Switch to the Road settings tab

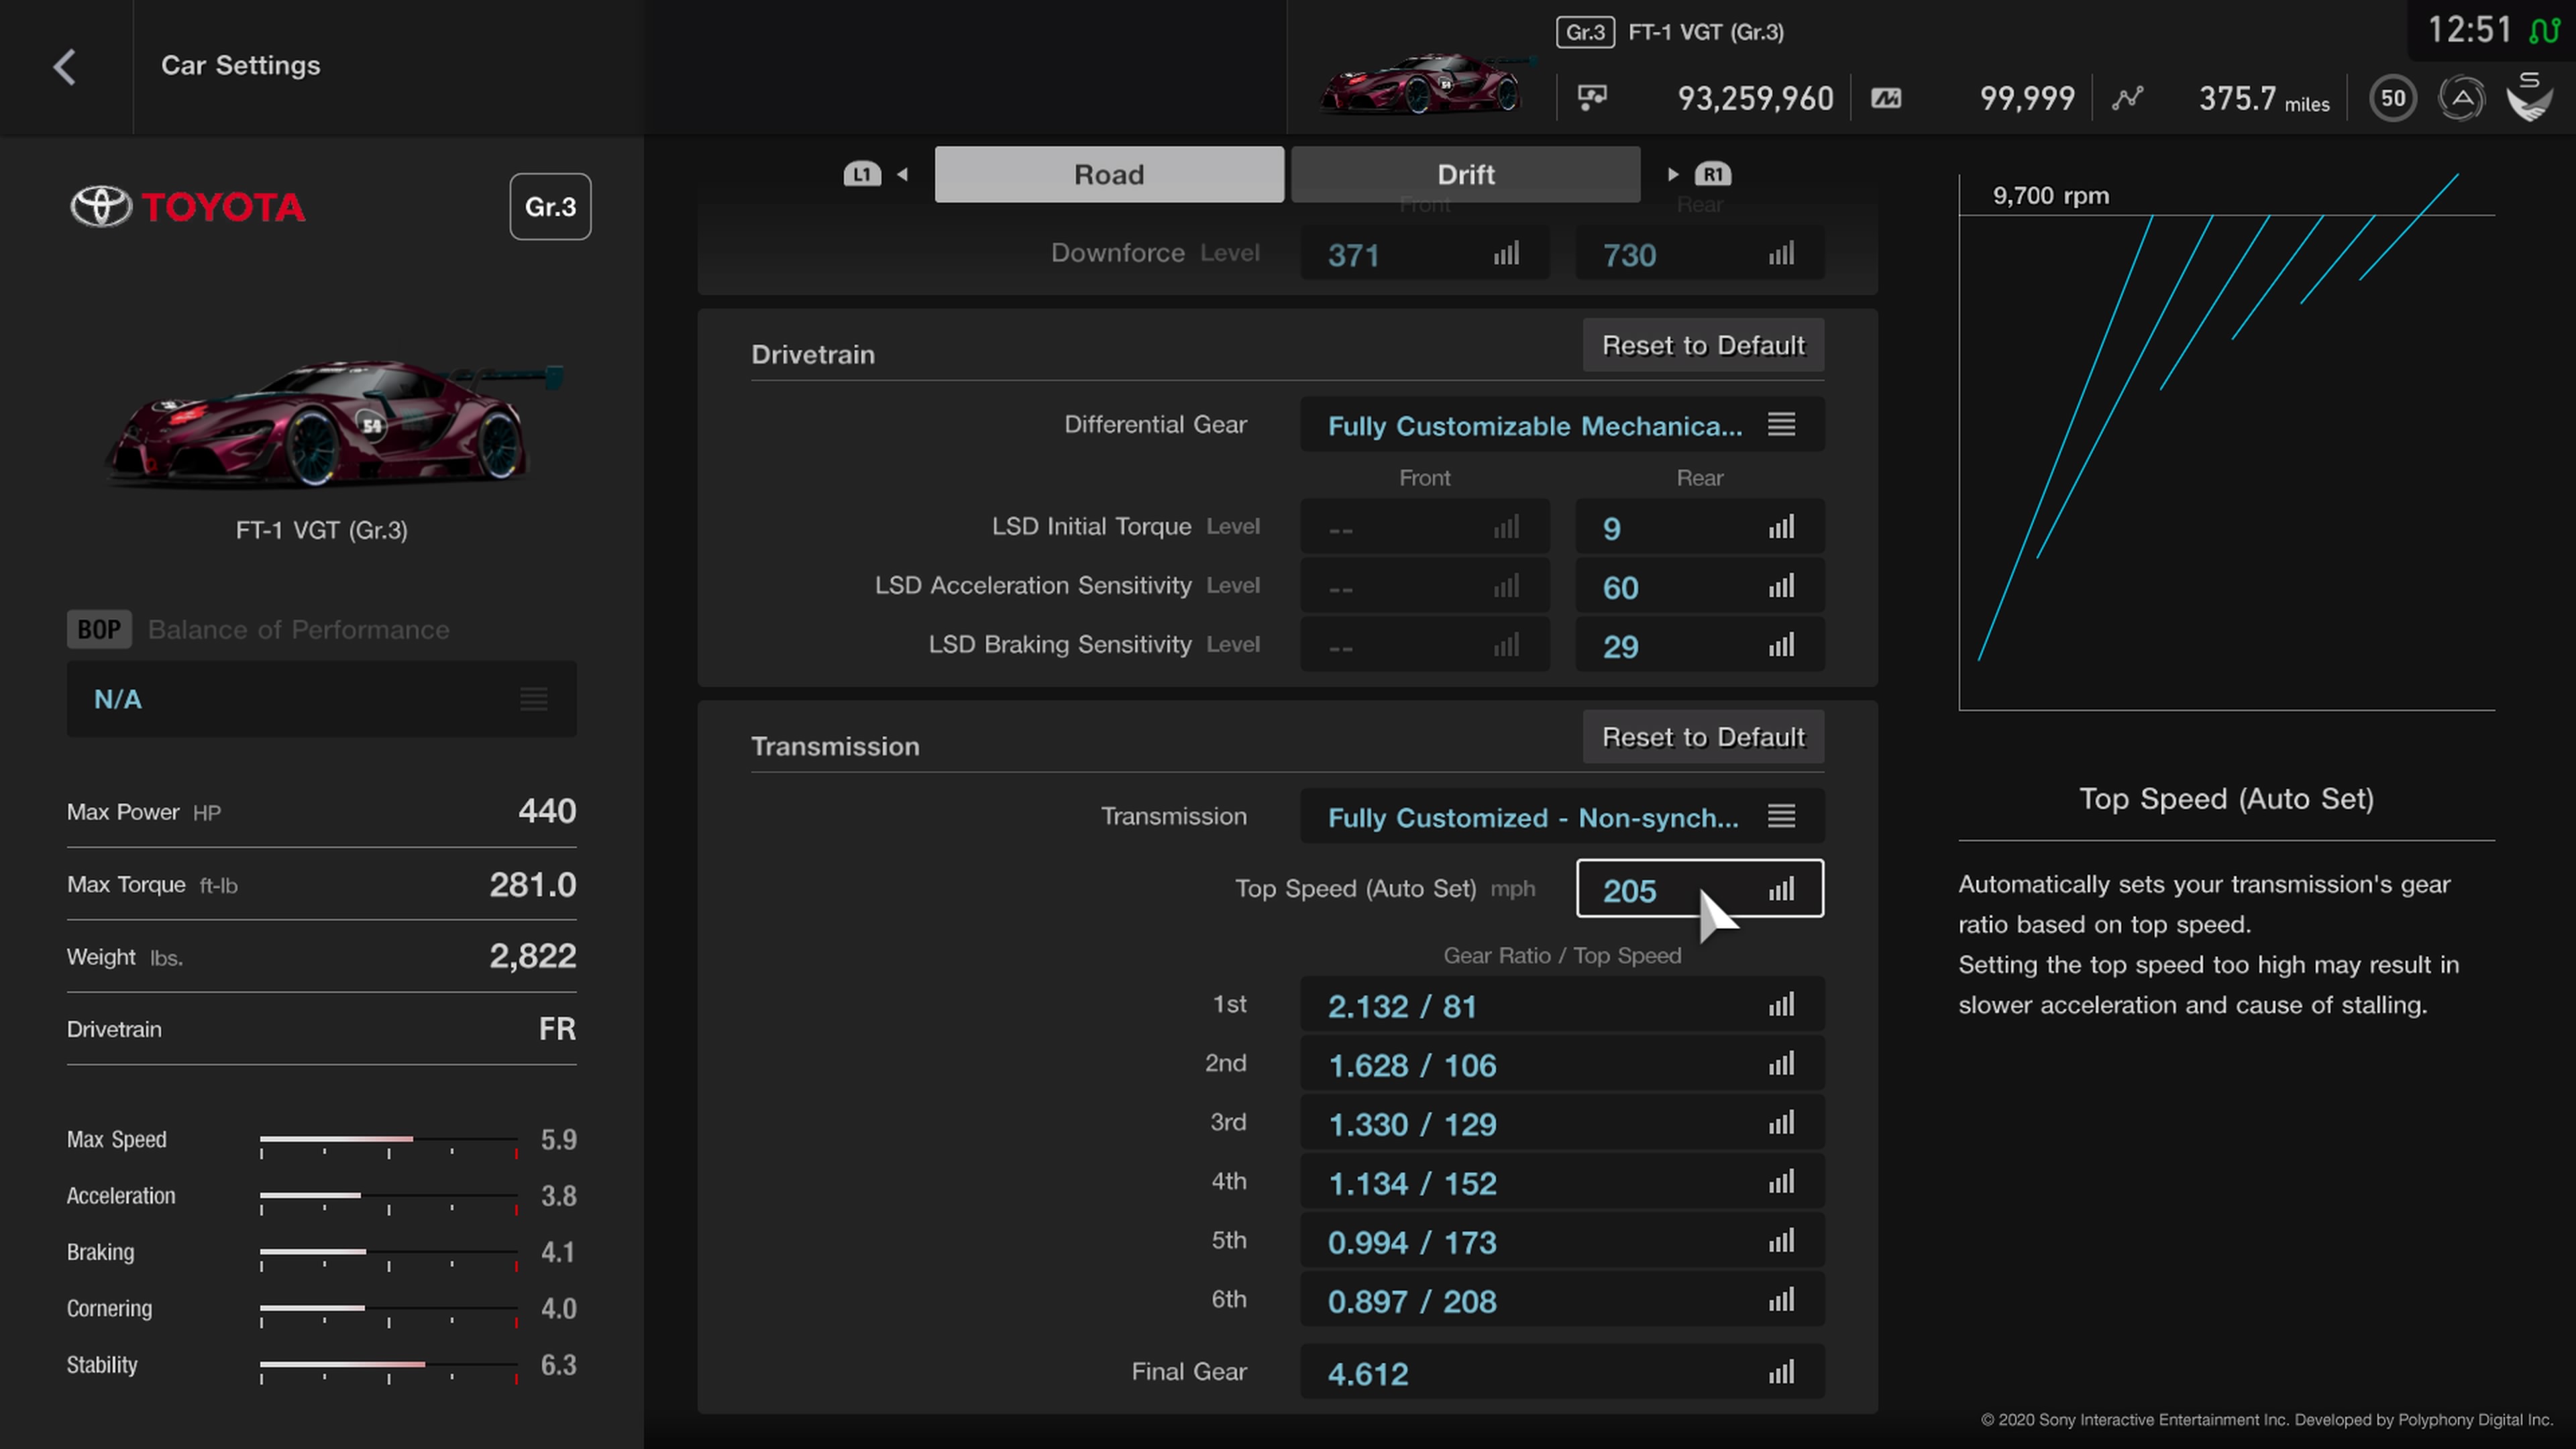point(1109,174)
